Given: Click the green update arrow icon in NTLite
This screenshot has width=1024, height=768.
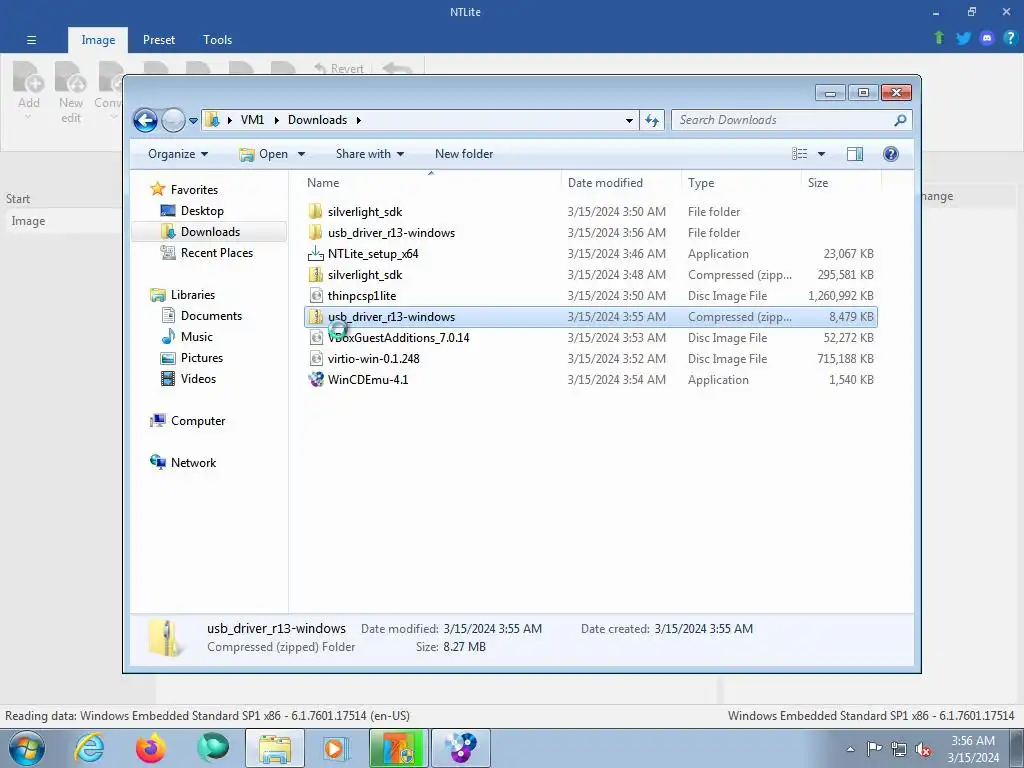Looking at the screenshot, I should 939,38.
